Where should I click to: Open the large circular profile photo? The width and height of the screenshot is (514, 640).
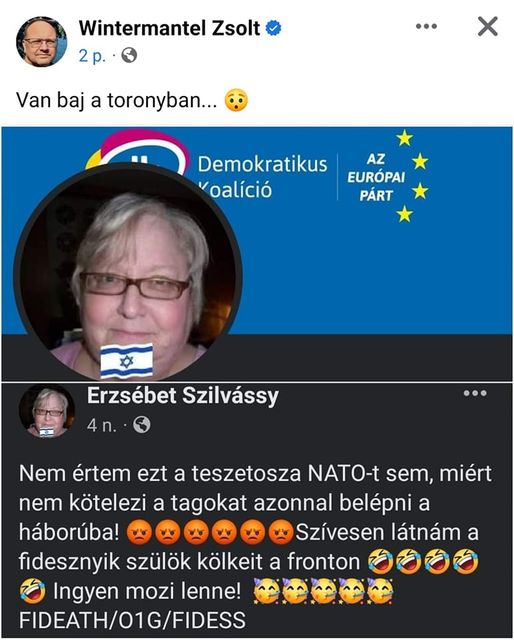click(x=128, y=273)
